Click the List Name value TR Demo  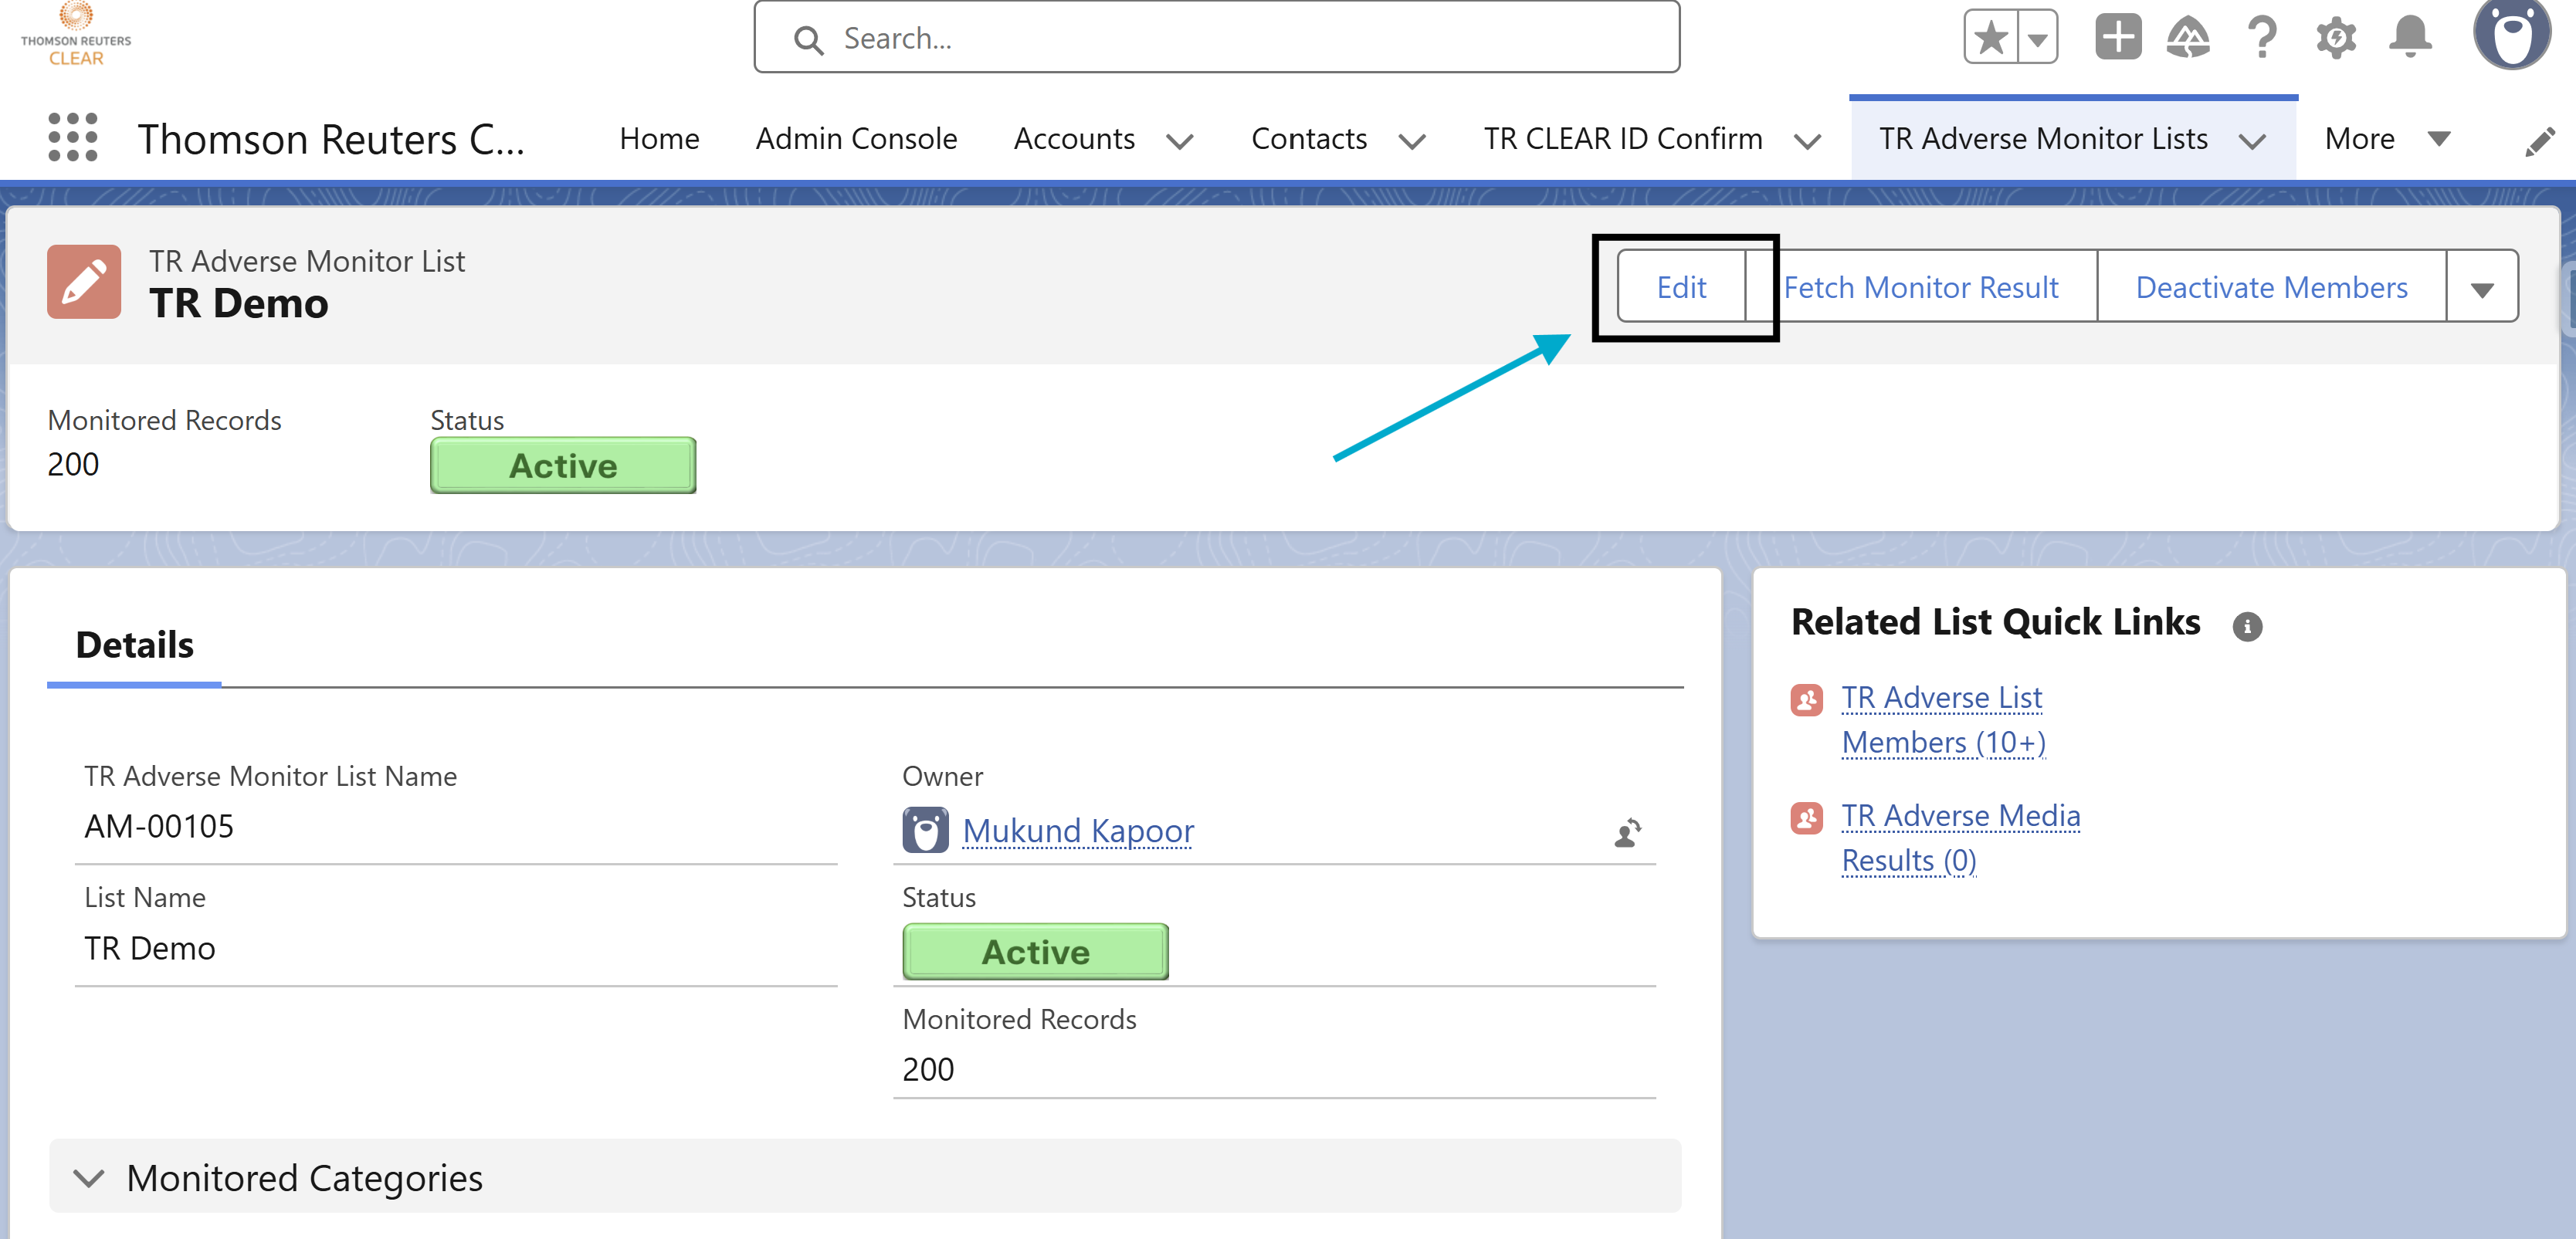(x=149, y=947)
